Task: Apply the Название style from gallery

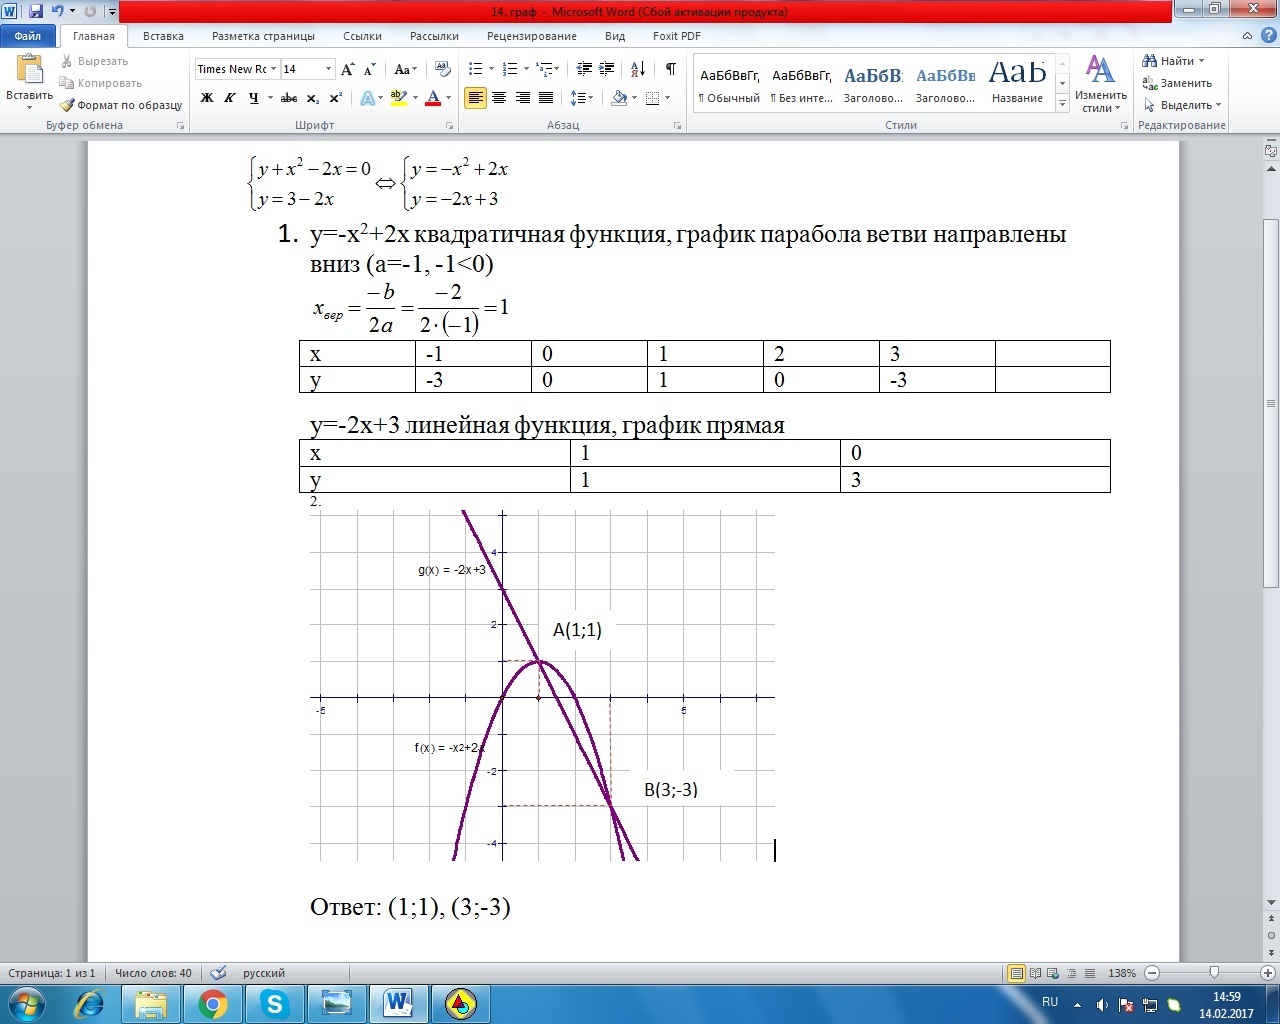Action: coord(1017,82)
